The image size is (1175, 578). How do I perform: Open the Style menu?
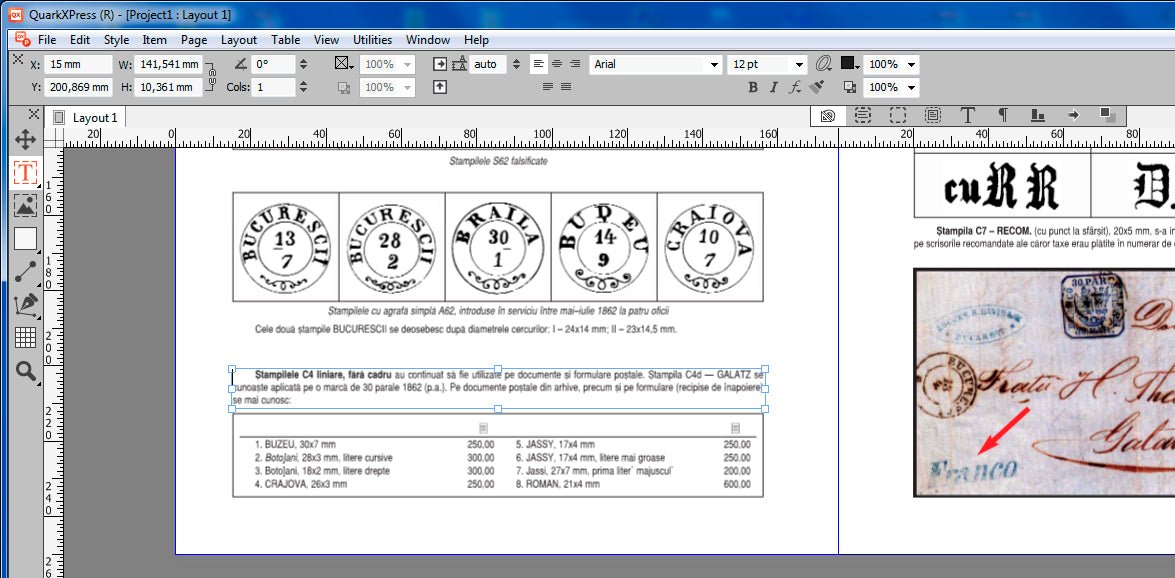pyautogui.click(x=116, y=40)
